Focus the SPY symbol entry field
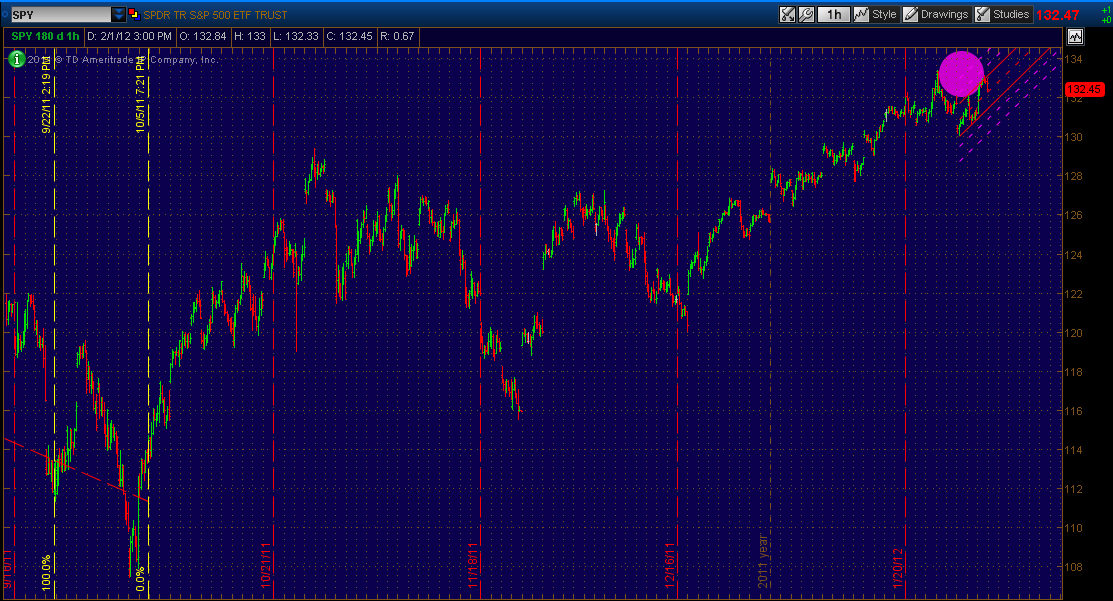 click(60, 14)
